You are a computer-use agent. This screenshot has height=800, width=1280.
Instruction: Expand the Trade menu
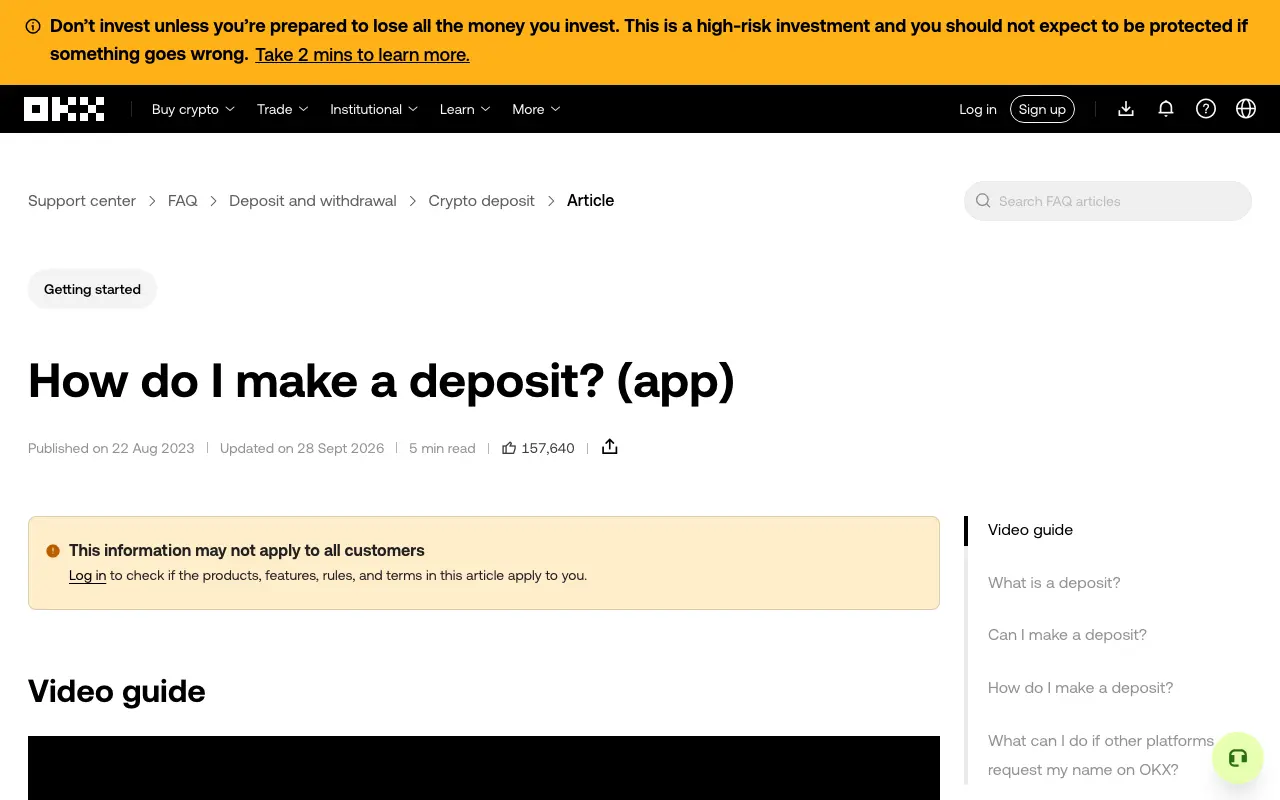coord(283,109)
